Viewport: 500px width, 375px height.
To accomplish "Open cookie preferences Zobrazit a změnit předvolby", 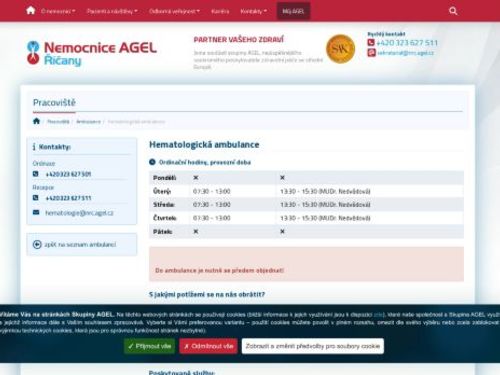I will [x=313, y=346].
